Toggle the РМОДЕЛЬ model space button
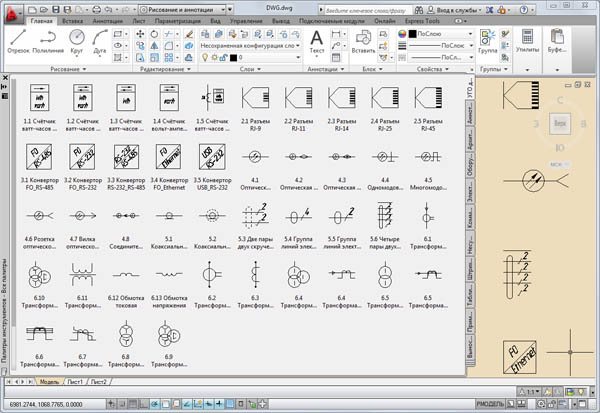The height and width of the screenshot is (413, 600). [x=489, y=402]
